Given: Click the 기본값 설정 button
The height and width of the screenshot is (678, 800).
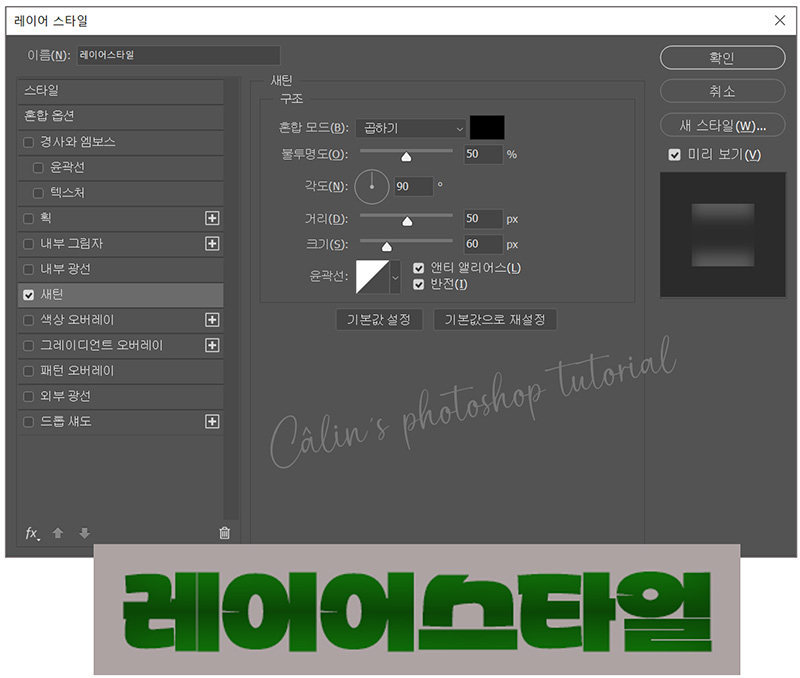Looking at the screenshot, I should 379,320.
